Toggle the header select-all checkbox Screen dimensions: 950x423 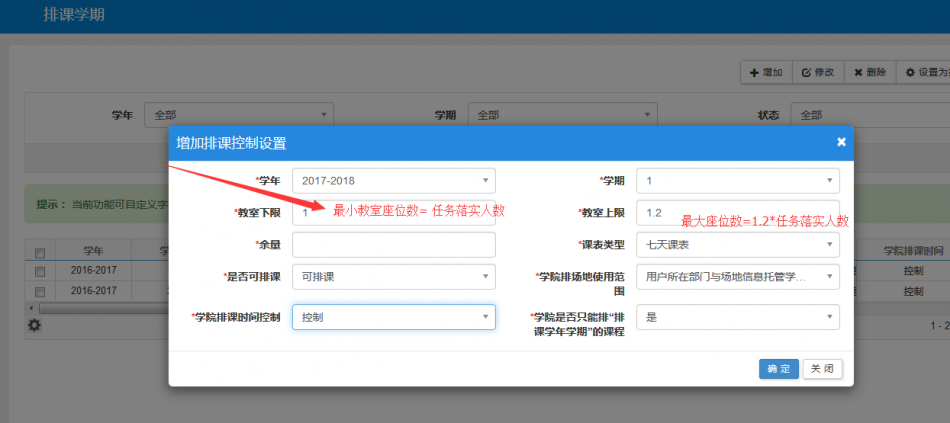40,252
